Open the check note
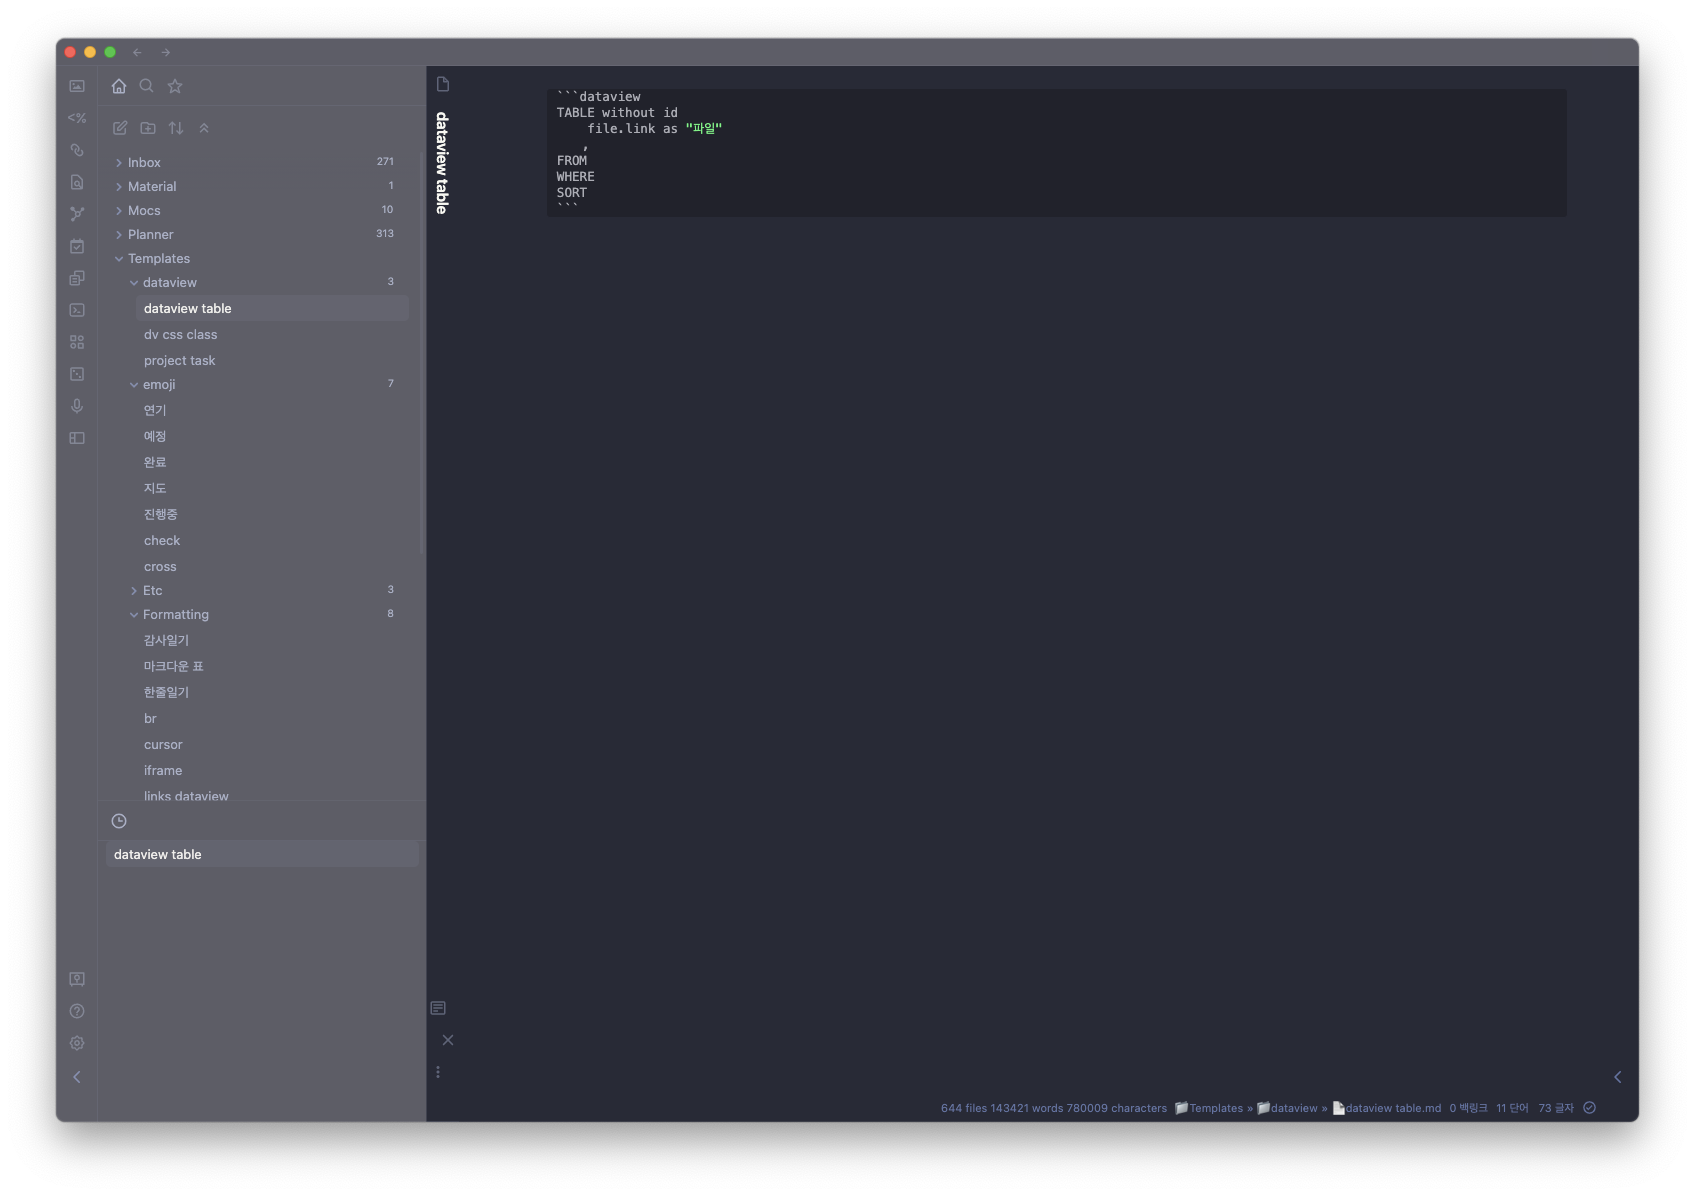Viewport: 1695px width, 1196px height. point(272,540)
